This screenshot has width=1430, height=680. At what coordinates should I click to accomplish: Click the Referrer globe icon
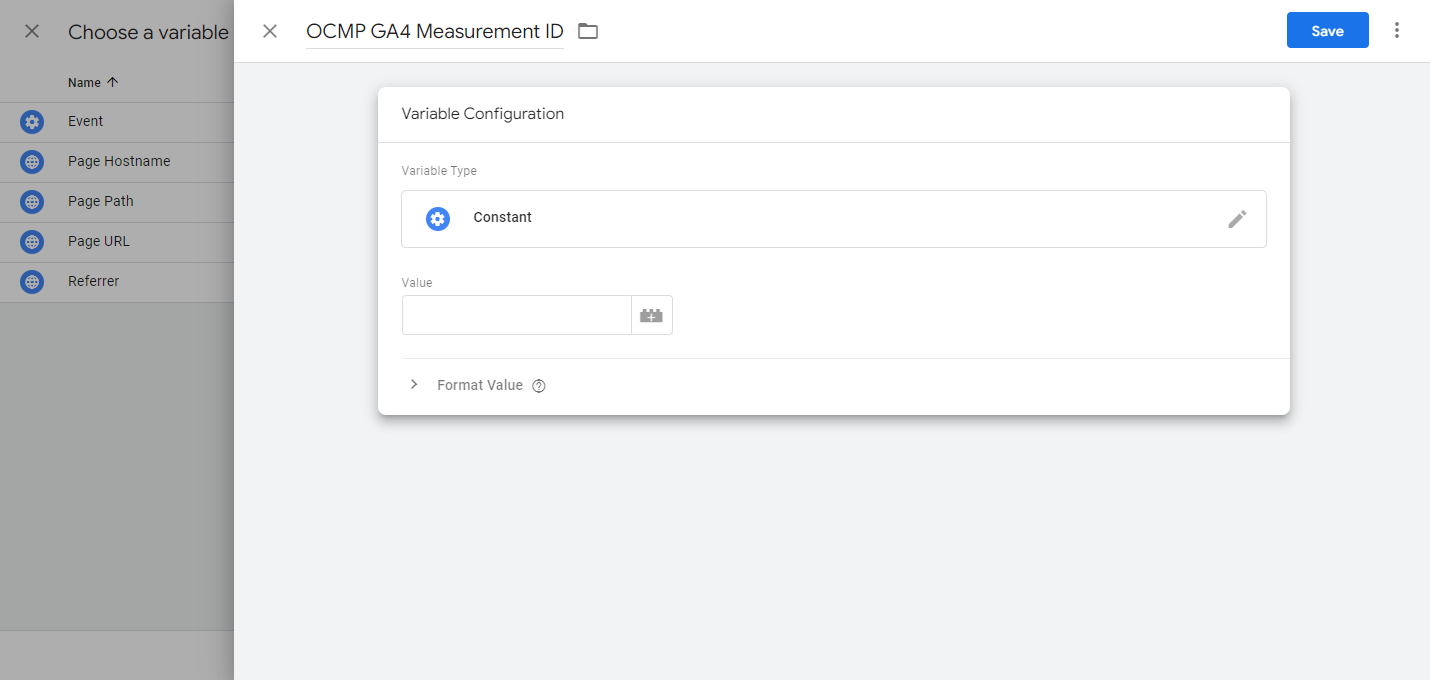click(x=32, y=282)
